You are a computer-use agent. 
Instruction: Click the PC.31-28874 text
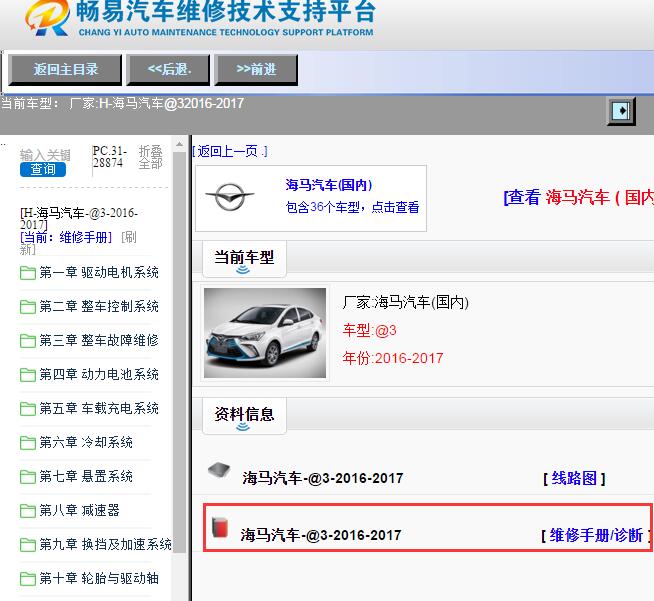pos(109,157)
